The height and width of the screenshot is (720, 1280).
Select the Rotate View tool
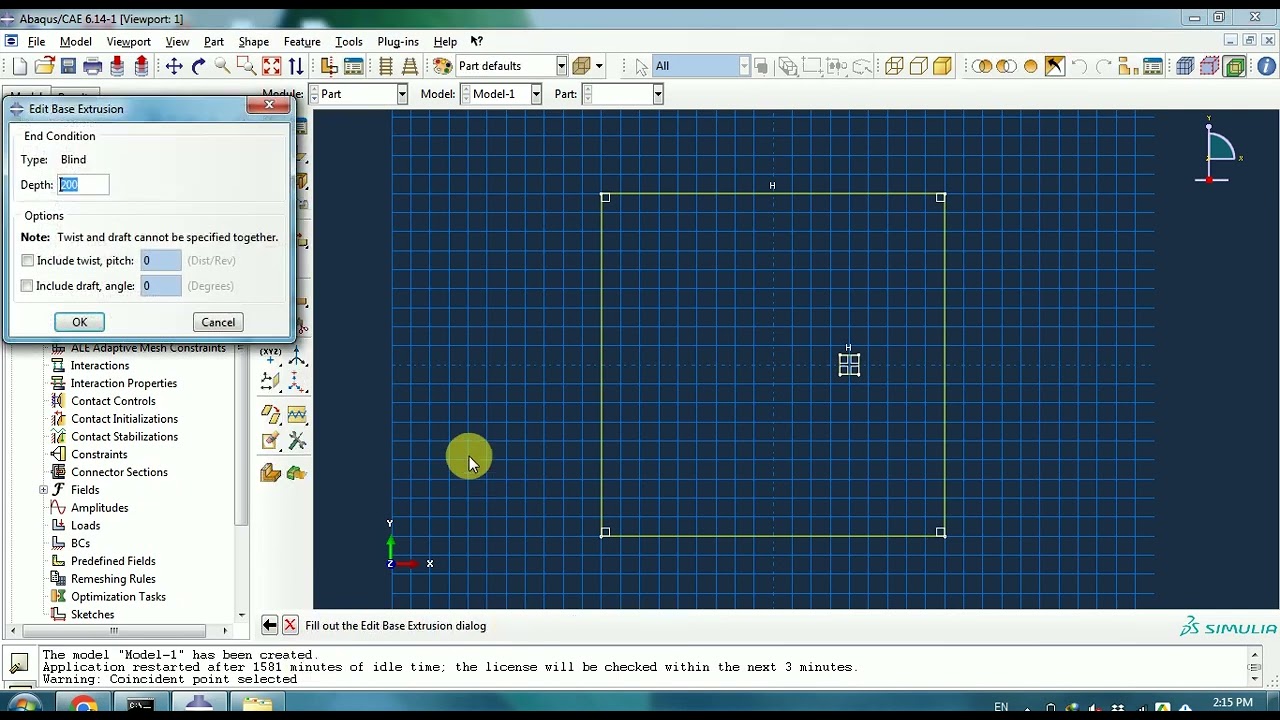(198, 66)
